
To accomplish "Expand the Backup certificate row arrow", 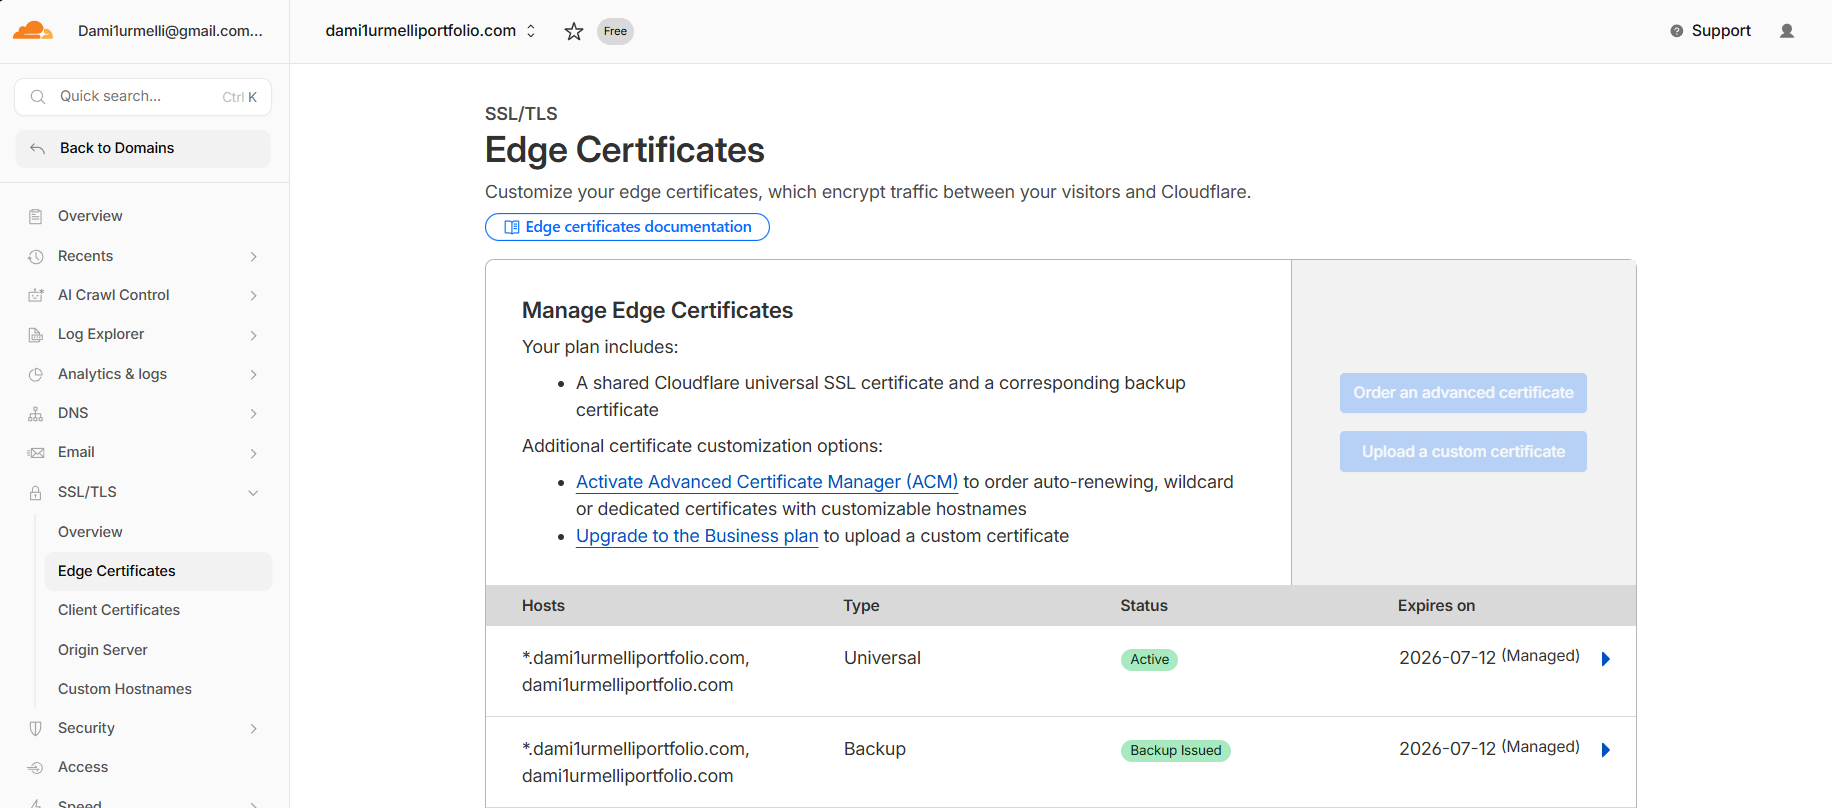I will tap(1606, 750).
